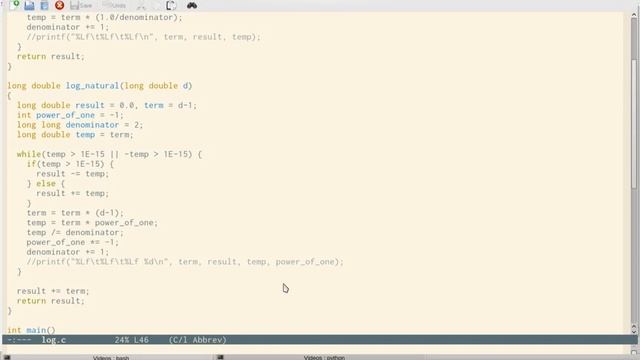Viewport: 640px width, 360px height.
Task: Click the log.c buffer name in the mode line
Action: 53,340
